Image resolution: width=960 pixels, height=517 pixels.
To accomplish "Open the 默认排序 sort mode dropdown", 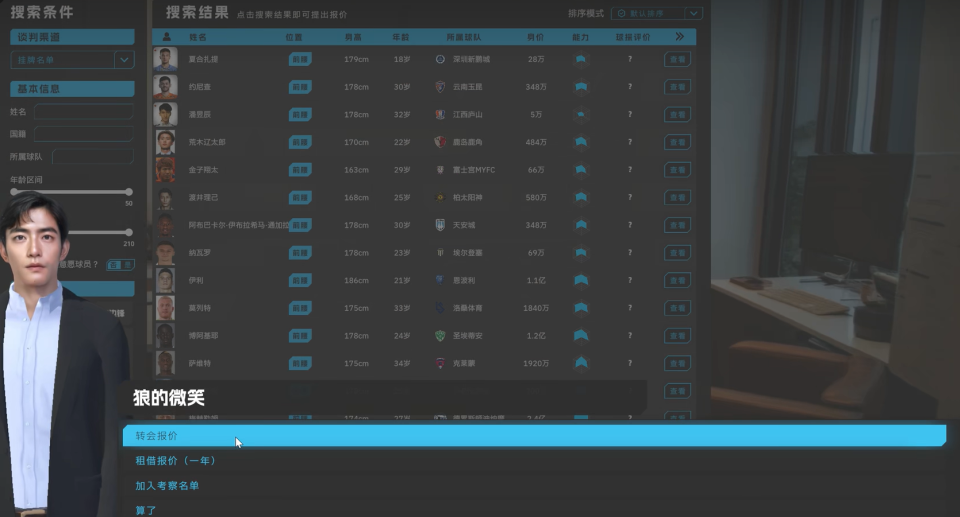I will (x=656, y=13).
